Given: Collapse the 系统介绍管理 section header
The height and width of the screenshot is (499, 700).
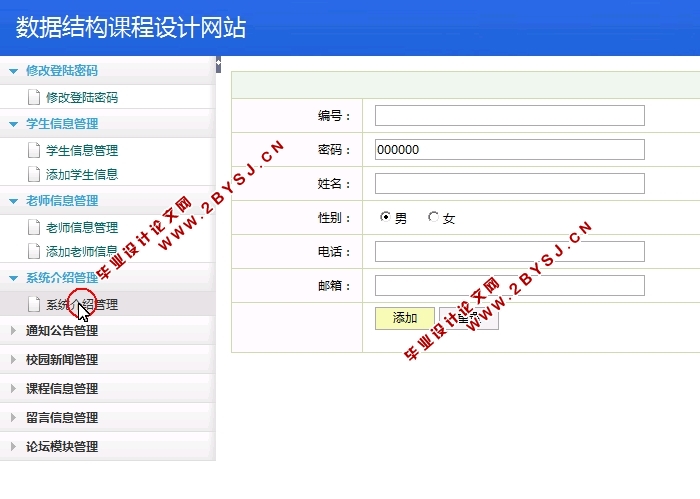Looking at the screenshot, I should pyautogui.click(x=108, y=278).
